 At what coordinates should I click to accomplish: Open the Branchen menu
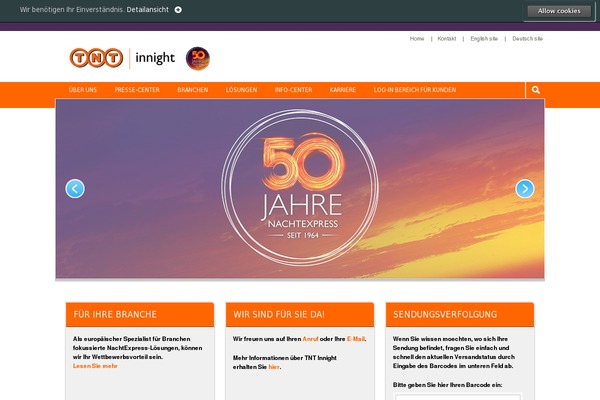[x=192, y=90]
